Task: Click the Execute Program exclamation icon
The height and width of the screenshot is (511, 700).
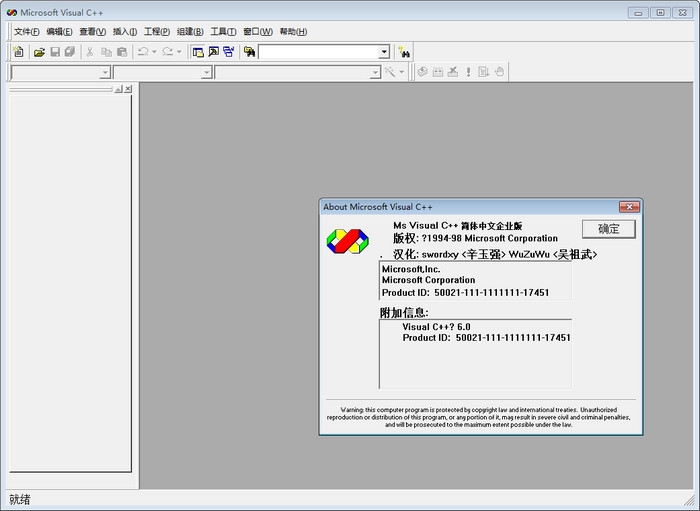Action: tap(468, 72)
